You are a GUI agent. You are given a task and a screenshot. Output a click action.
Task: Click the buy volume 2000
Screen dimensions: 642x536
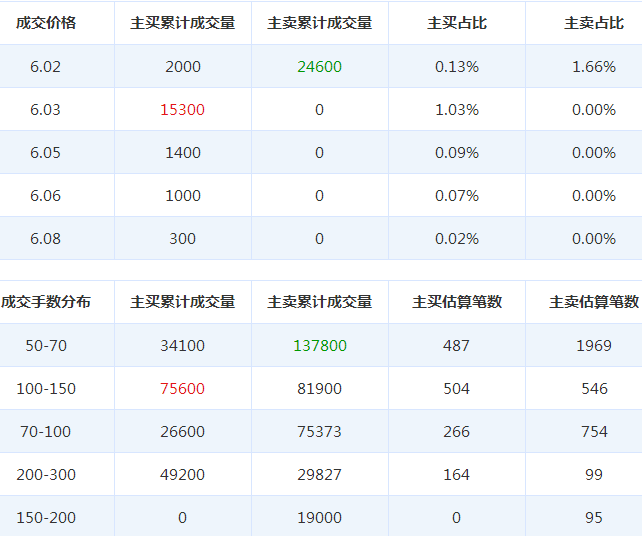coord(183,67)
